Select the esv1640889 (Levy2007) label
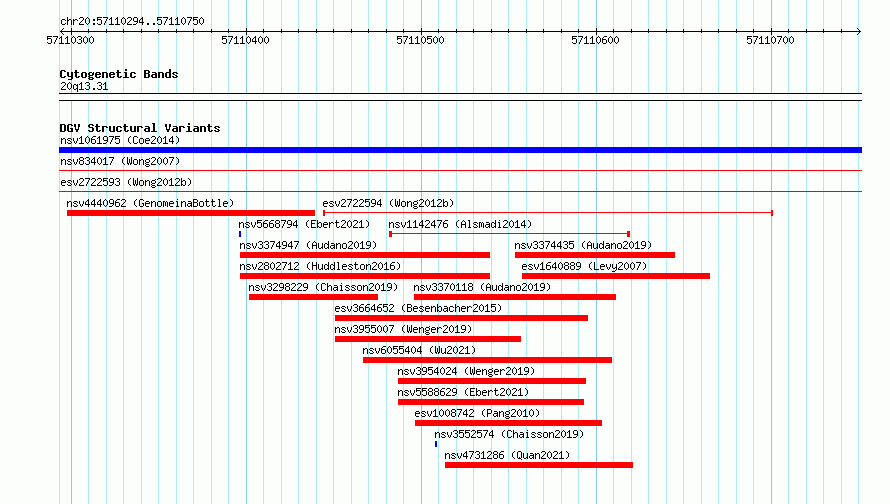Image resolution: width=890 pixels, height=504 pixels. [x=584, y=266]
